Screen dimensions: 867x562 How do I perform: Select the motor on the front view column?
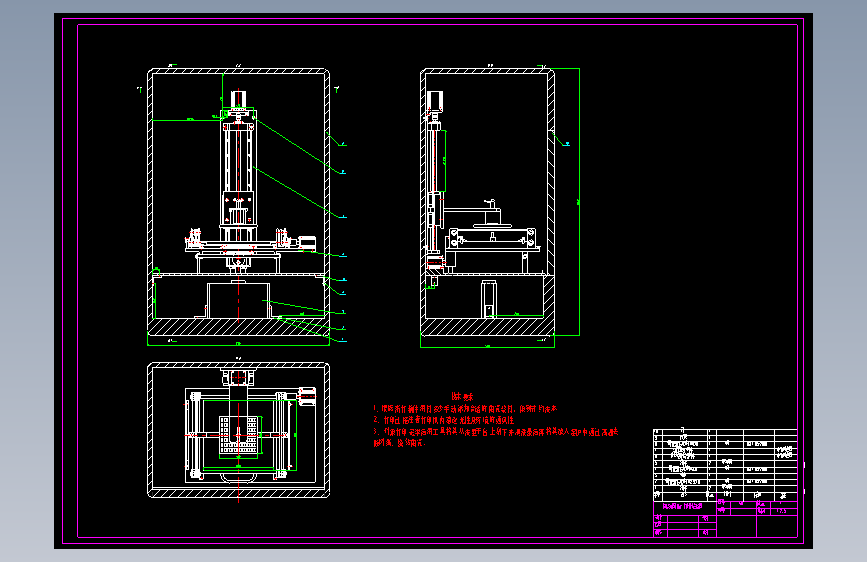(238, 100)
